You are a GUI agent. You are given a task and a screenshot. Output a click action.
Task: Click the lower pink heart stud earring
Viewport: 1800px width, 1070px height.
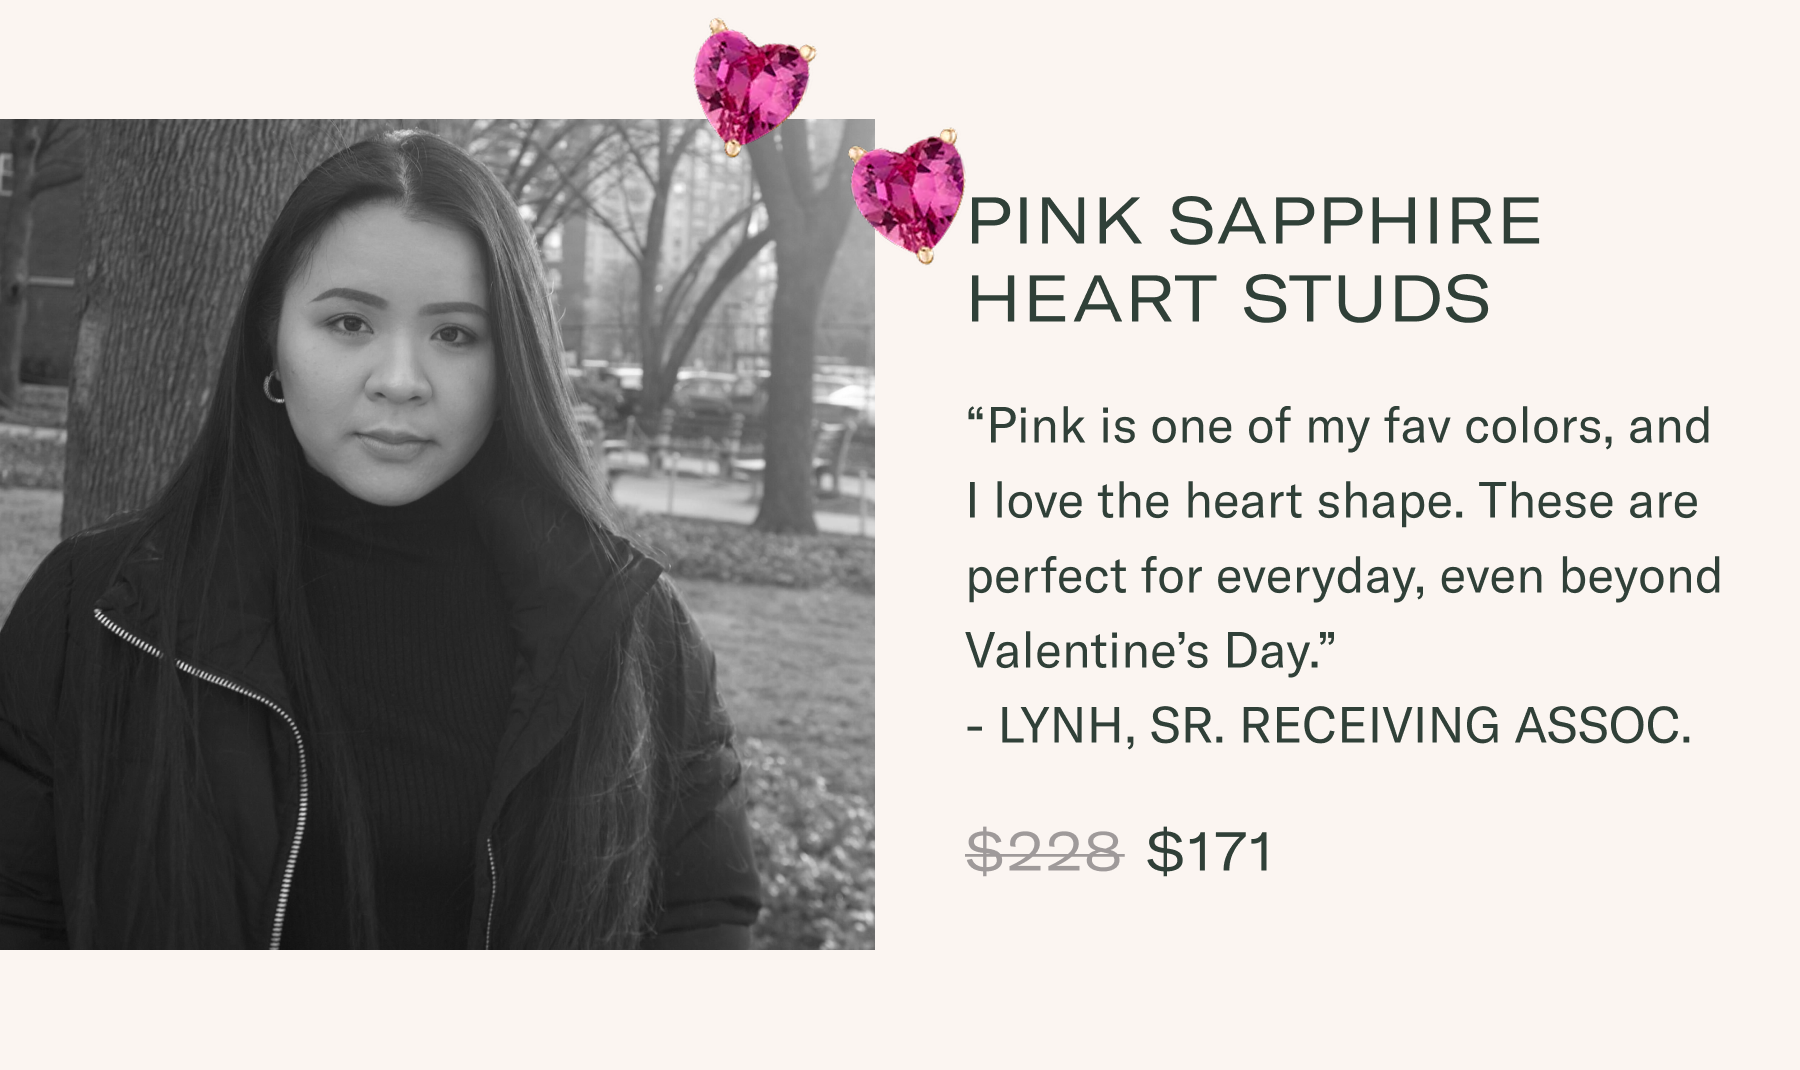[908, 197]
